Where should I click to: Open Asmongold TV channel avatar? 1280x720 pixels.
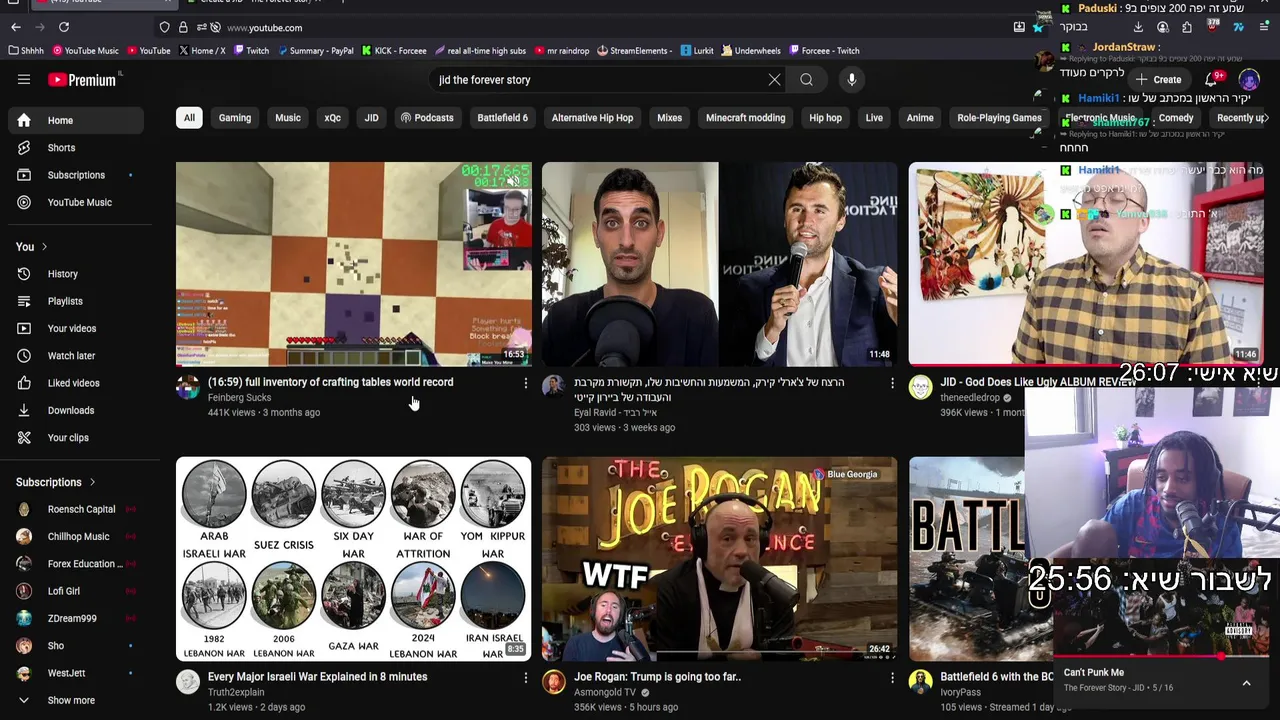point(554,682)
